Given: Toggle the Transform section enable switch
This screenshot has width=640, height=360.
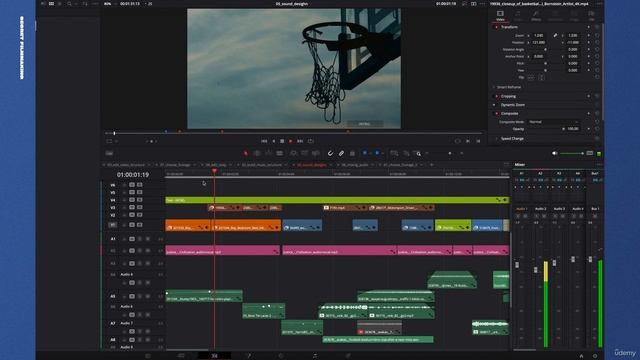Looking at the screenshot, I should tap(497, 27).
